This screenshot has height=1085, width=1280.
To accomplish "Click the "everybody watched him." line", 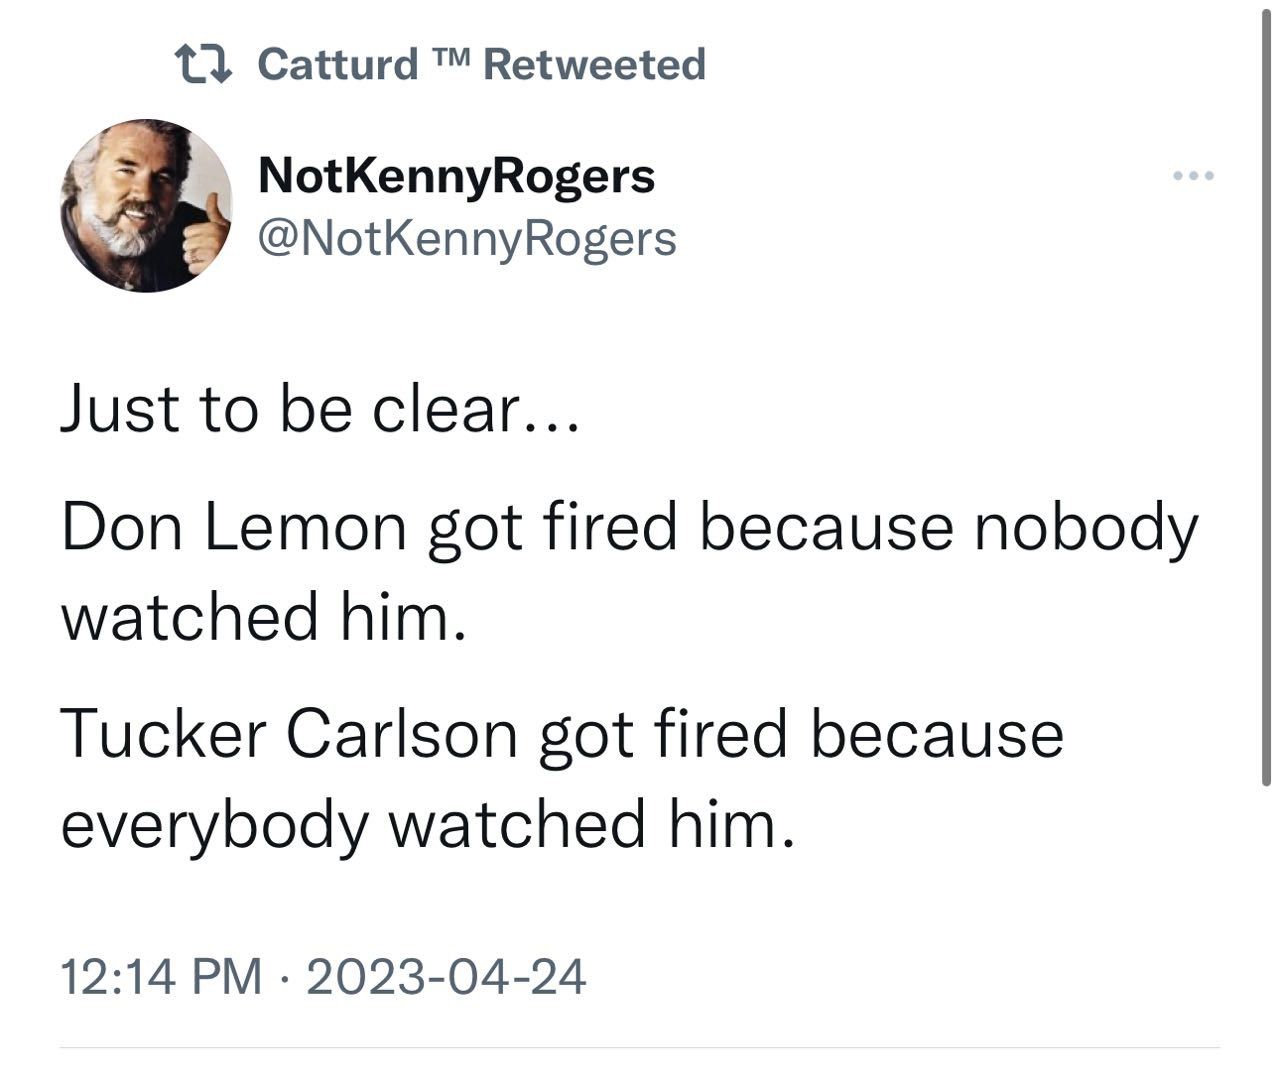I will [x=430, y=825].
